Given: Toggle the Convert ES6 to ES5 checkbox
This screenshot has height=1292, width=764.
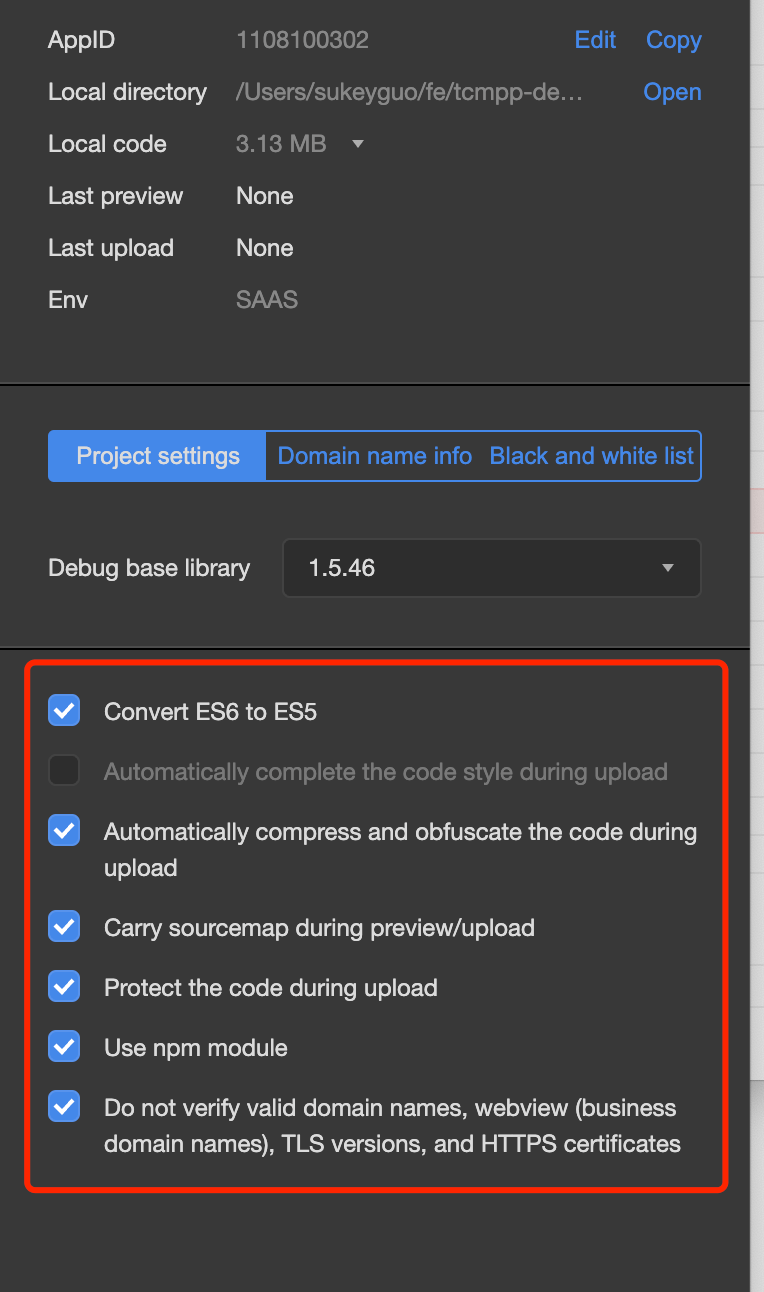Looking at the screenshot, I should (x=64, y=711).
